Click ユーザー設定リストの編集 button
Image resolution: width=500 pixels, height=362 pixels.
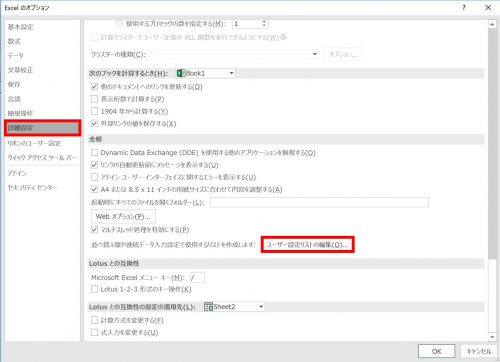[307, 245]
